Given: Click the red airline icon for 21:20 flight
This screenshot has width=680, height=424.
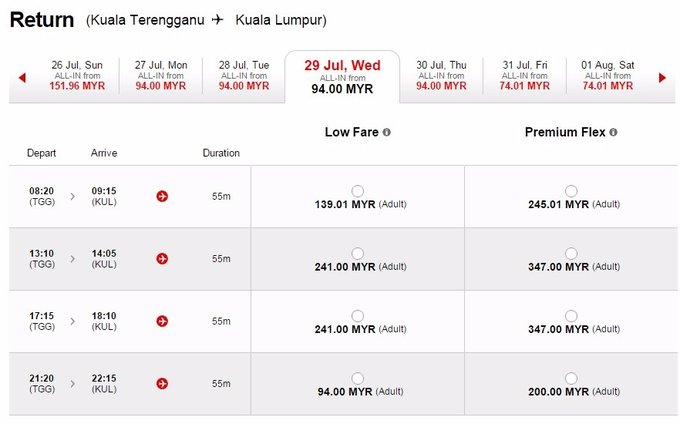Looking at the screenshot, I should [162, 383].
